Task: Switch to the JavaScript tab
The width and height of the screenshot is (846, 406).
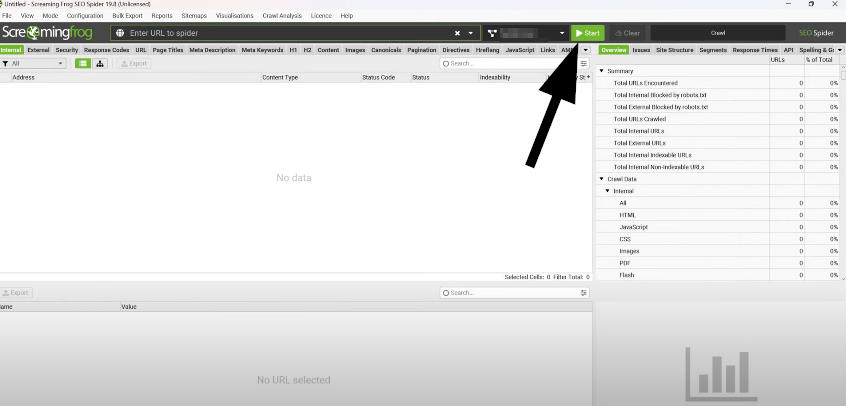Action: [520, 50]
